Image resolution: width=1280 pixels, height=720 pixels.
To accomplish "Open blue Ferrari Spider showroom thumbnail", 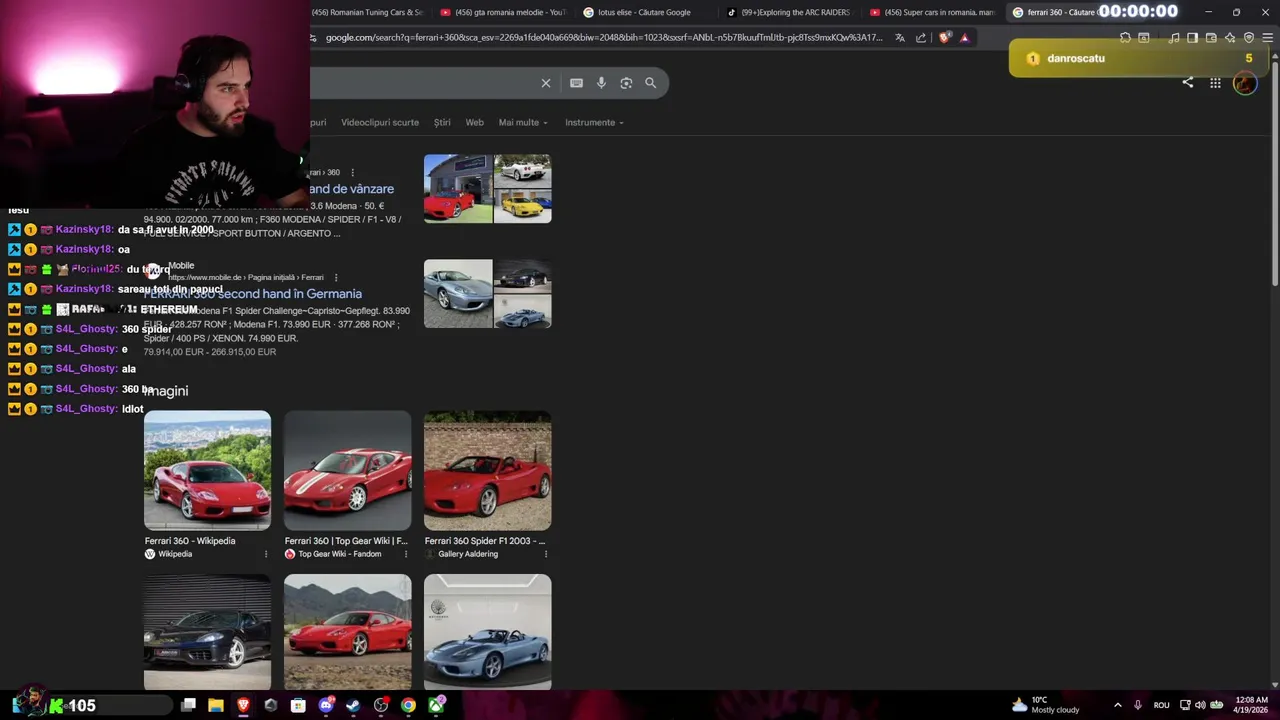I will point(487,632).
